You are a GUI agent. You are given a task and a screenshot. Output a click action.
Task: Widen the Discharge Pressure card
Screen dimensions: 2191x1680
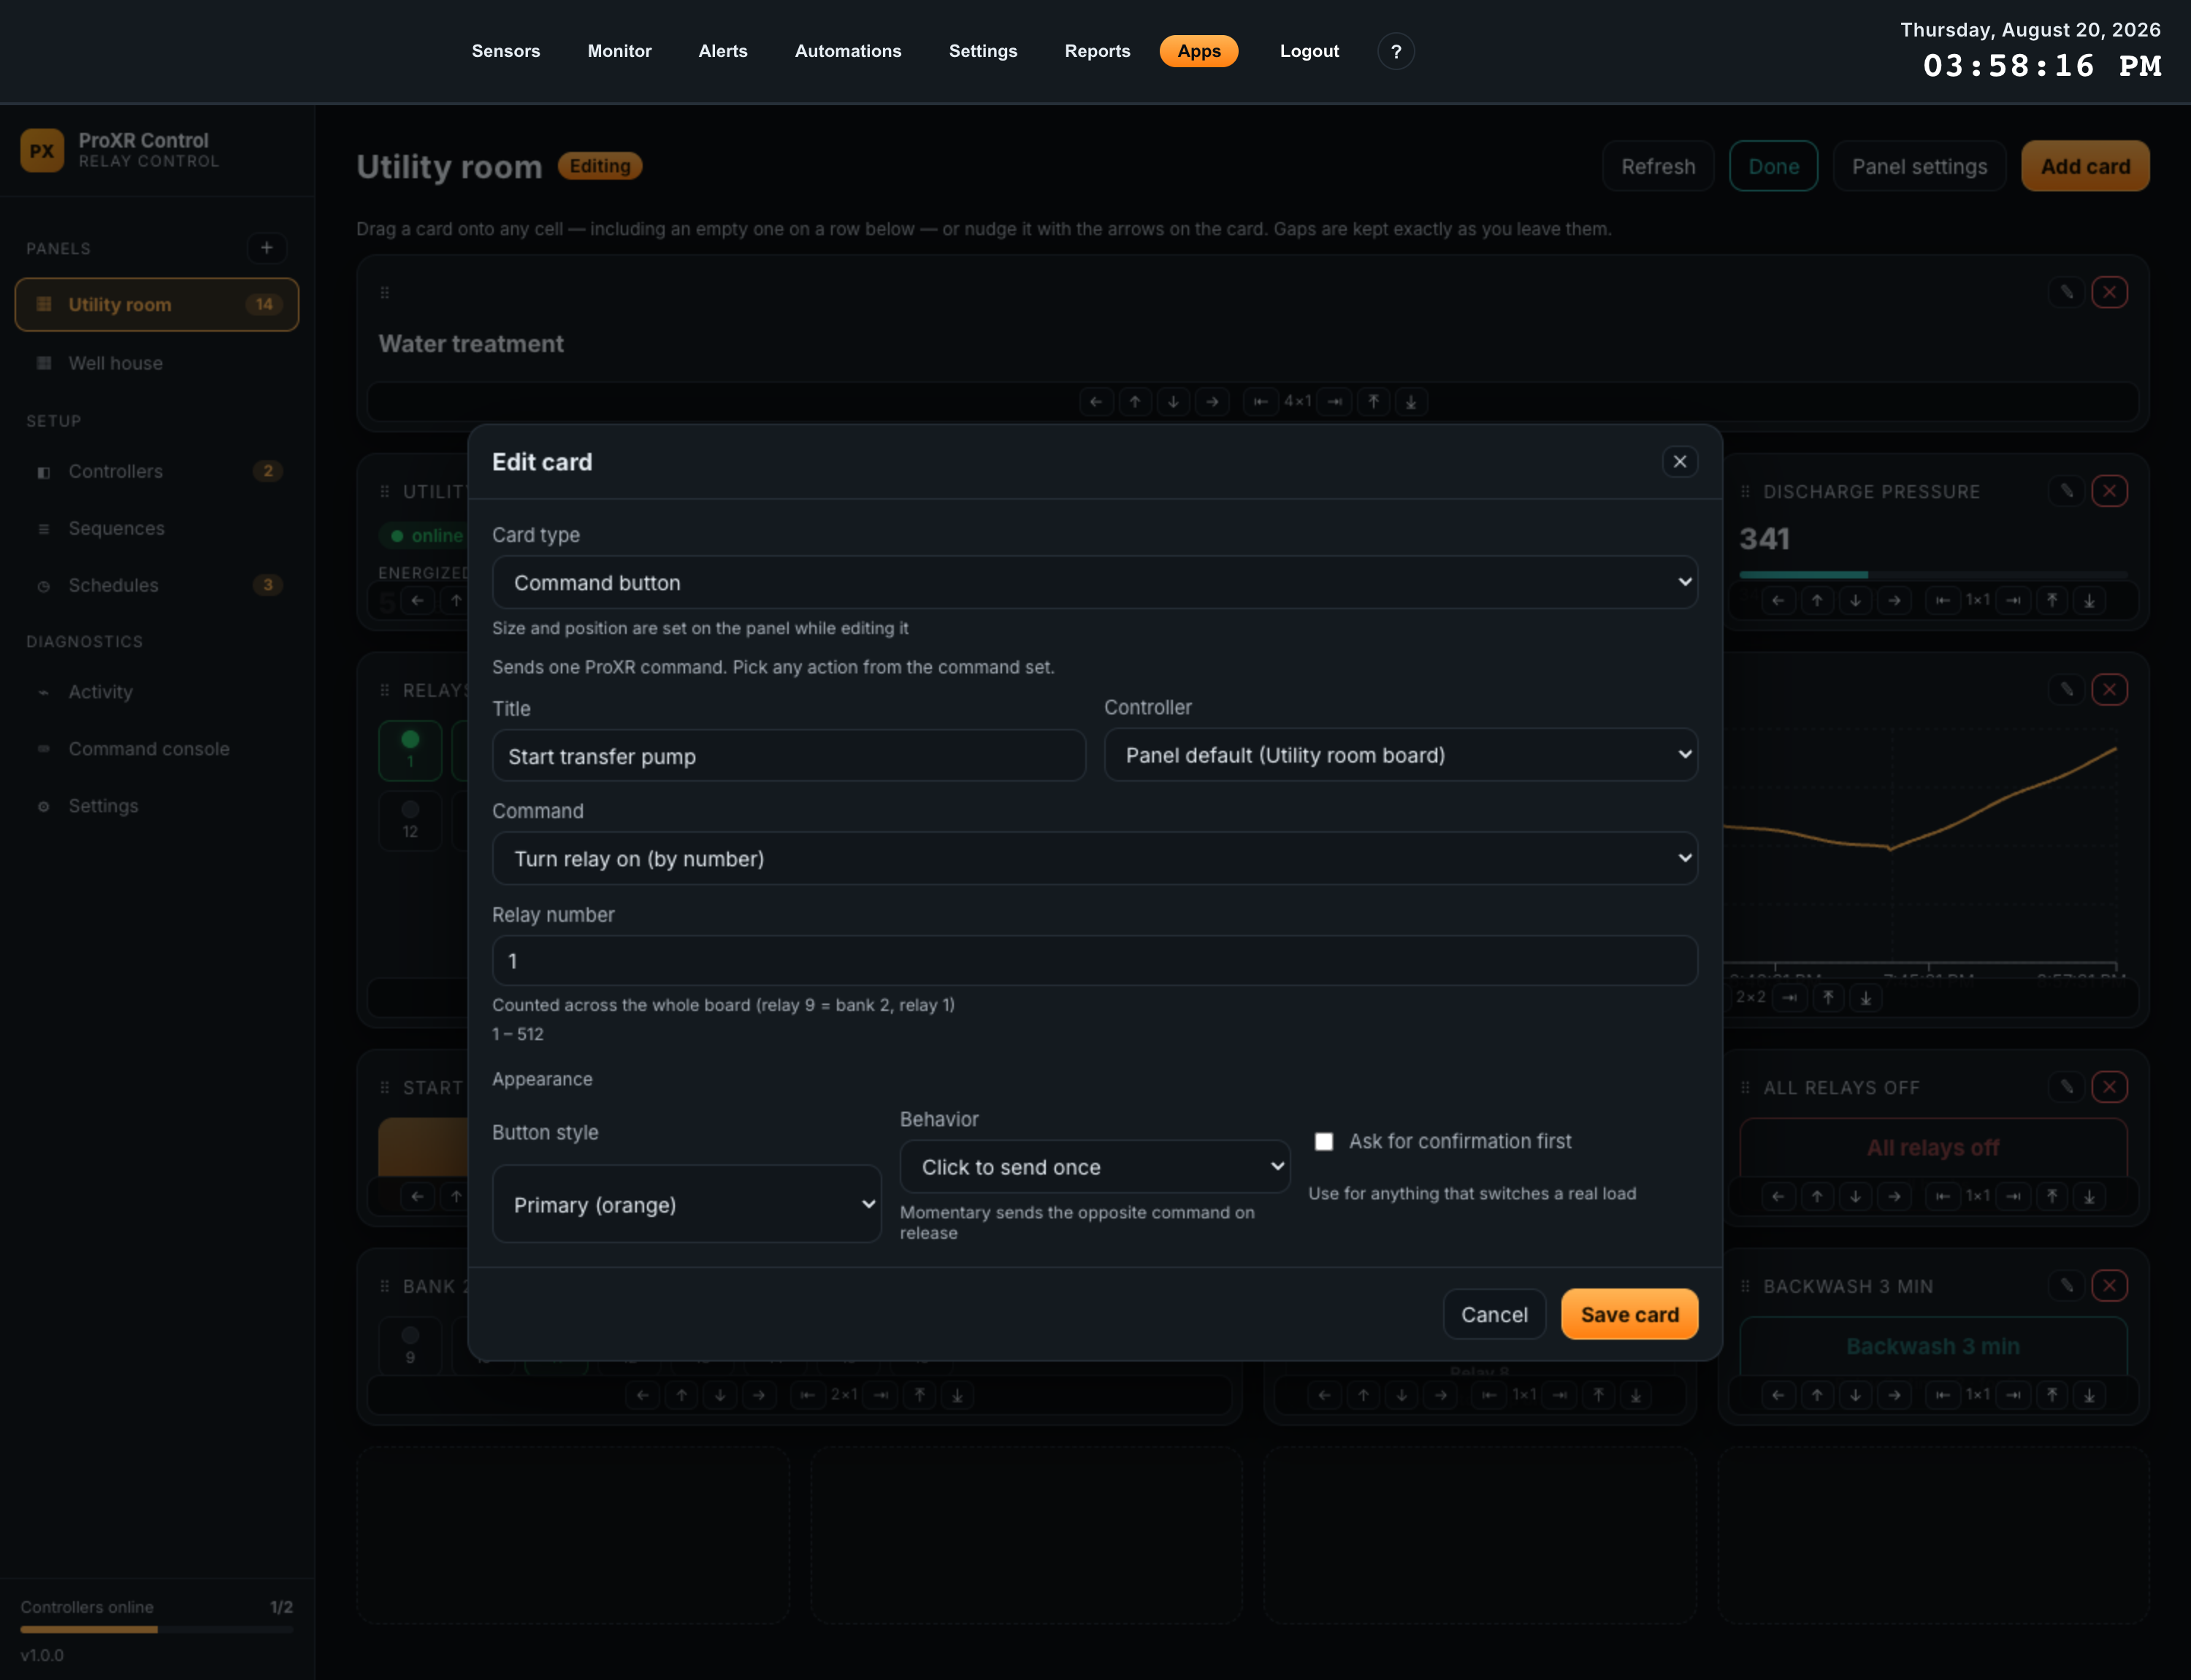coord(2013,600)
